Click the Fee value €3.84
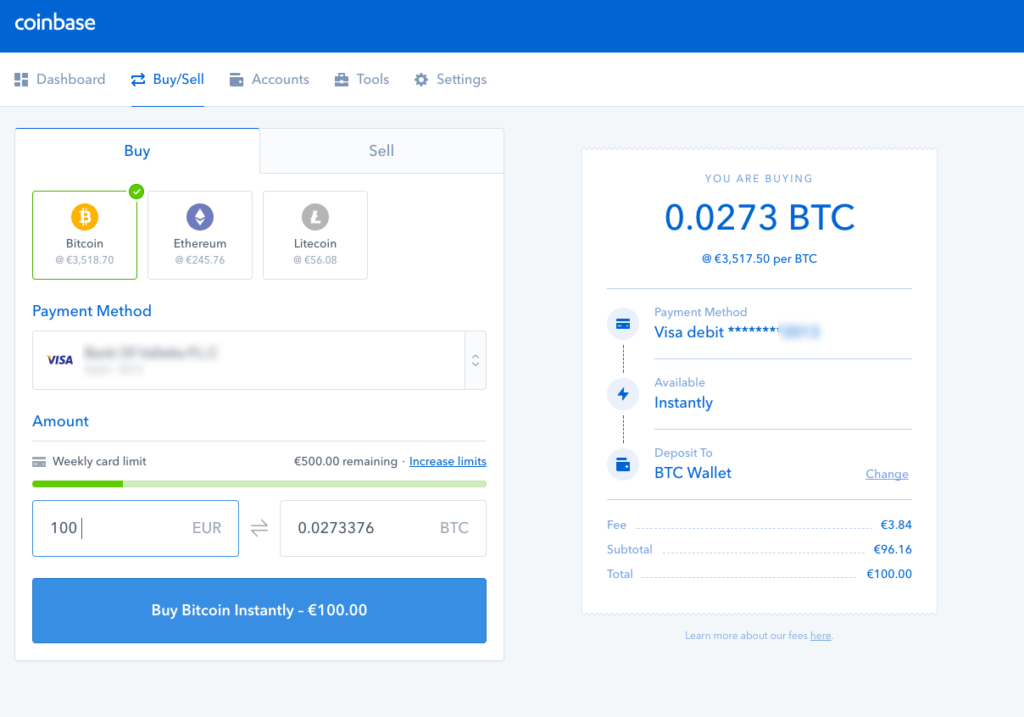The width and height of the screenshot is (1024, 717). [x=896, y=525]
